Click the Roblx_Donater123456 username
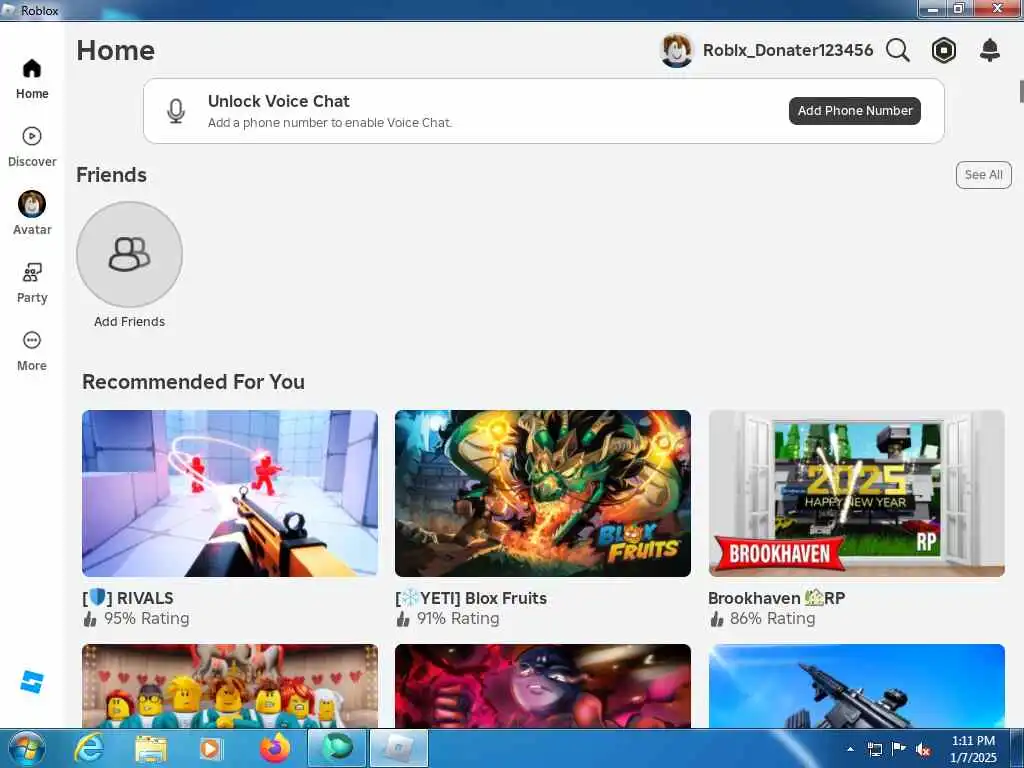Screen dimensions: 1024x768 point(788,50)
